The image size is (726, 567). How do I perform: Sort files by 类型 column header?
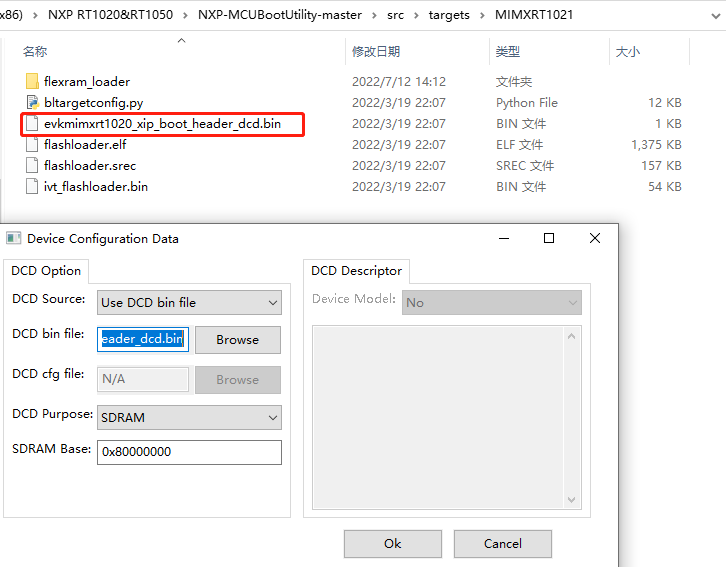[x=507, y=51]
